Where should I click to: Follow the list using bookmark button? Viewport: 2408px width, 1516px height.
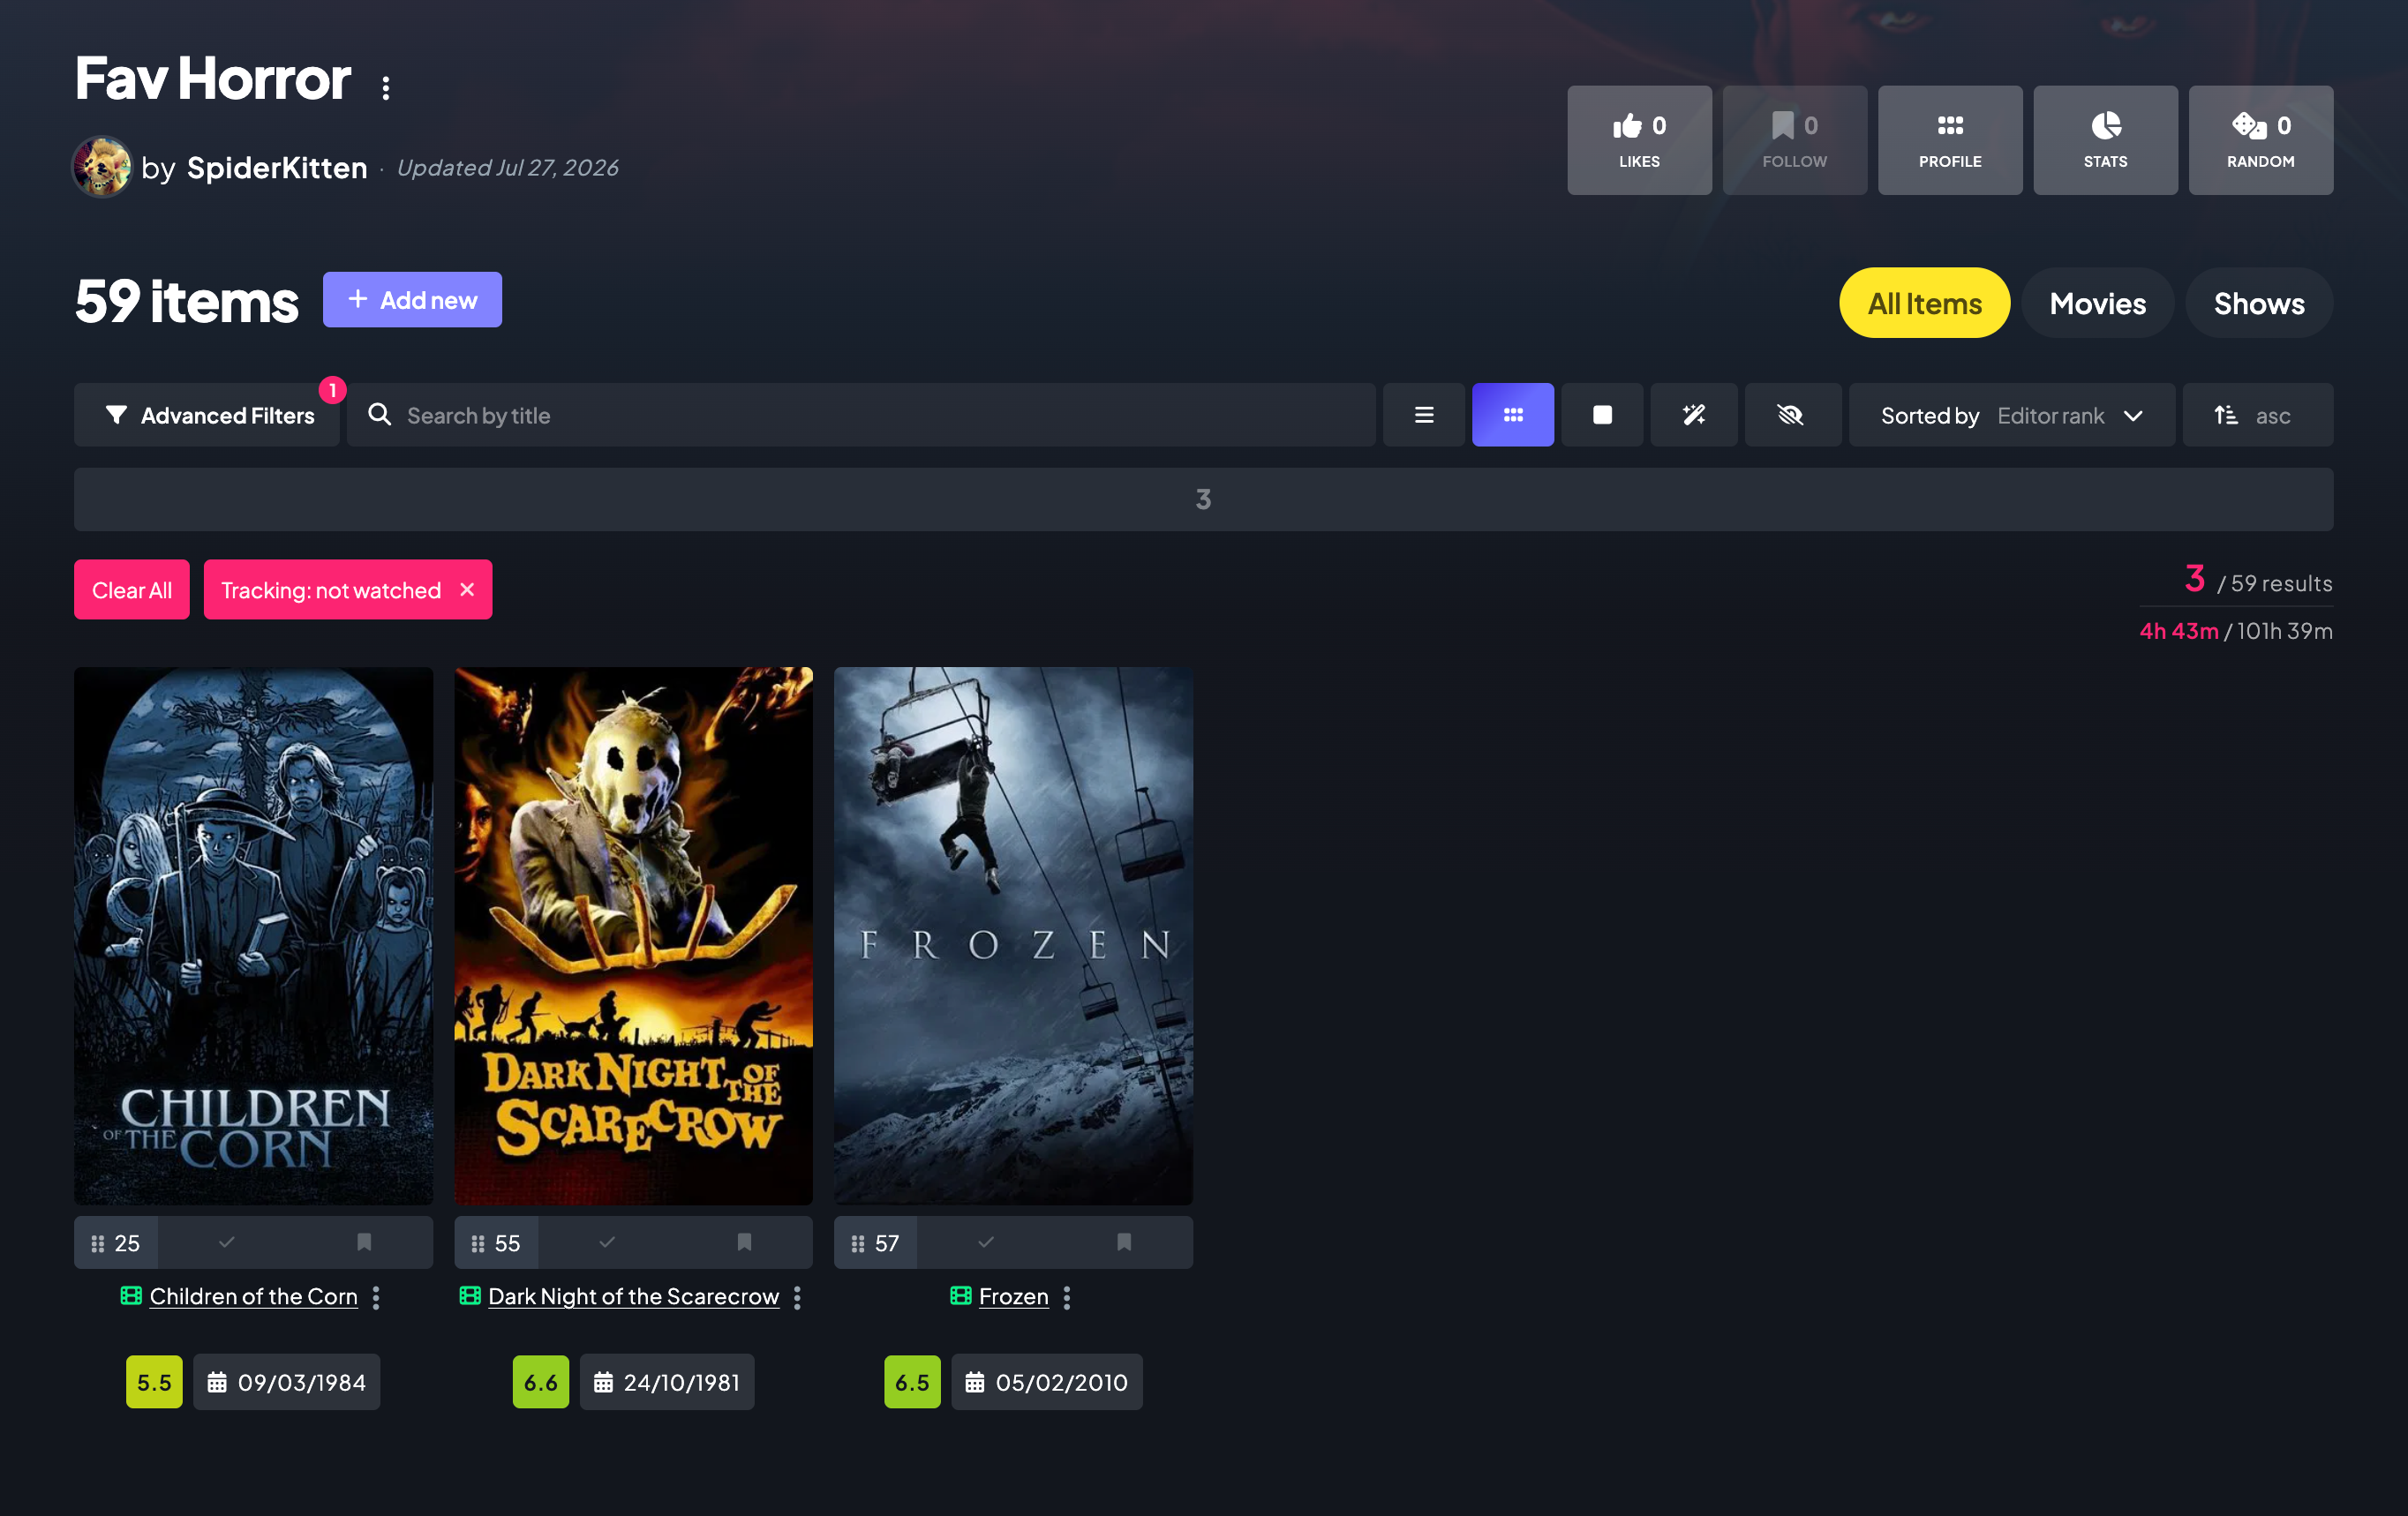coord(1794,140)
